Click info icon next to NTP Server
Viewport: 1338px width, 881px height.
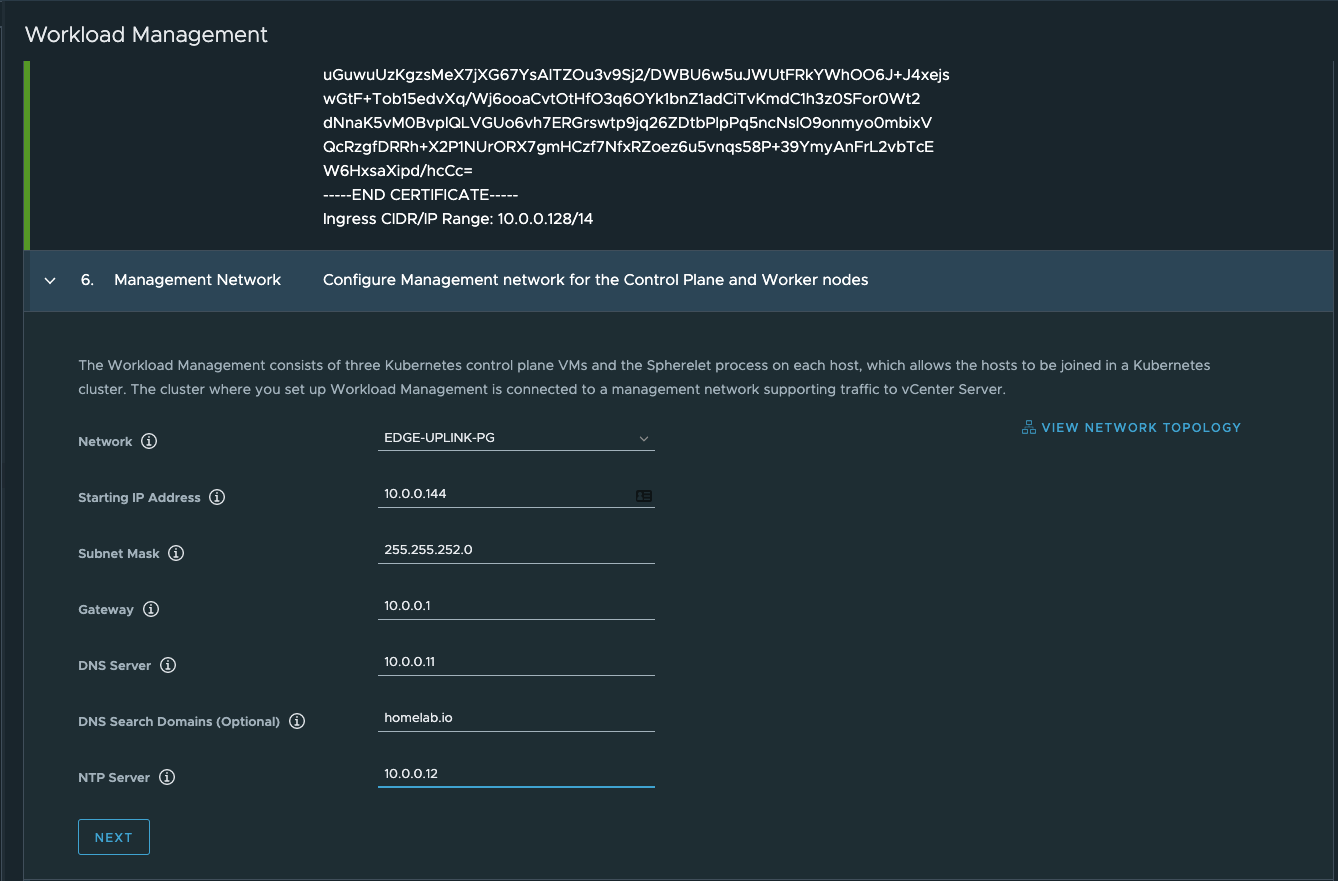[167, 777]
